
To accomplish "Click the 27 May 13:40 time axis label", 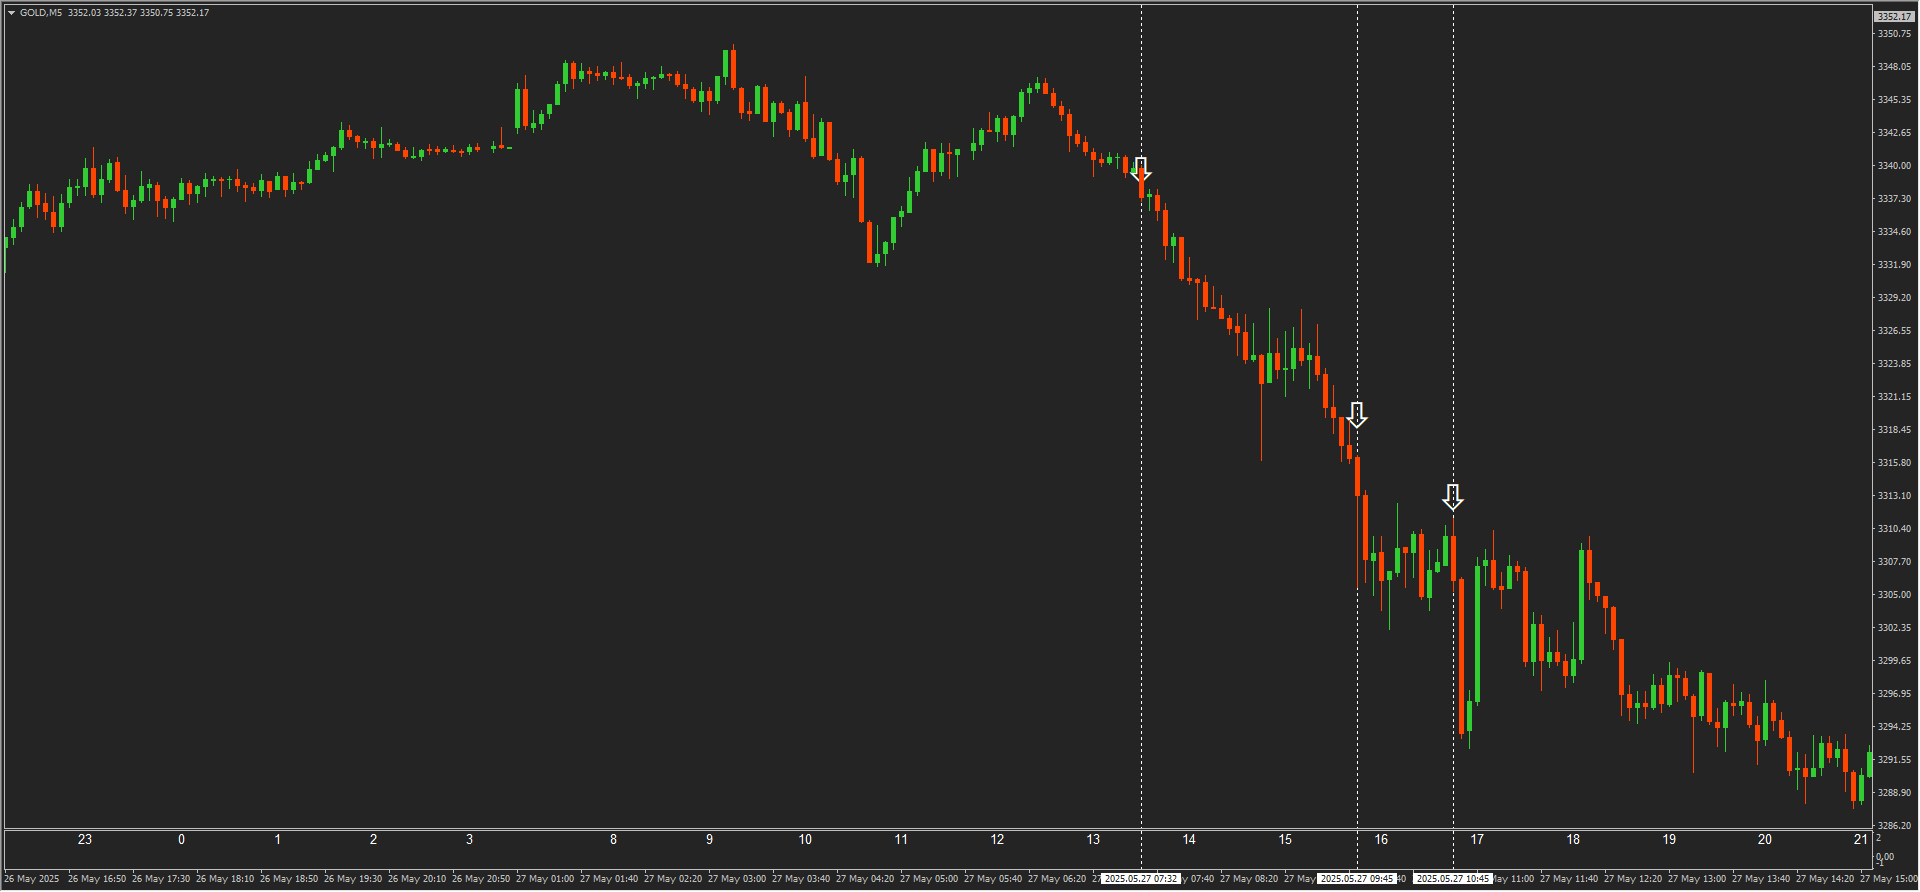I will [1761, 880].
